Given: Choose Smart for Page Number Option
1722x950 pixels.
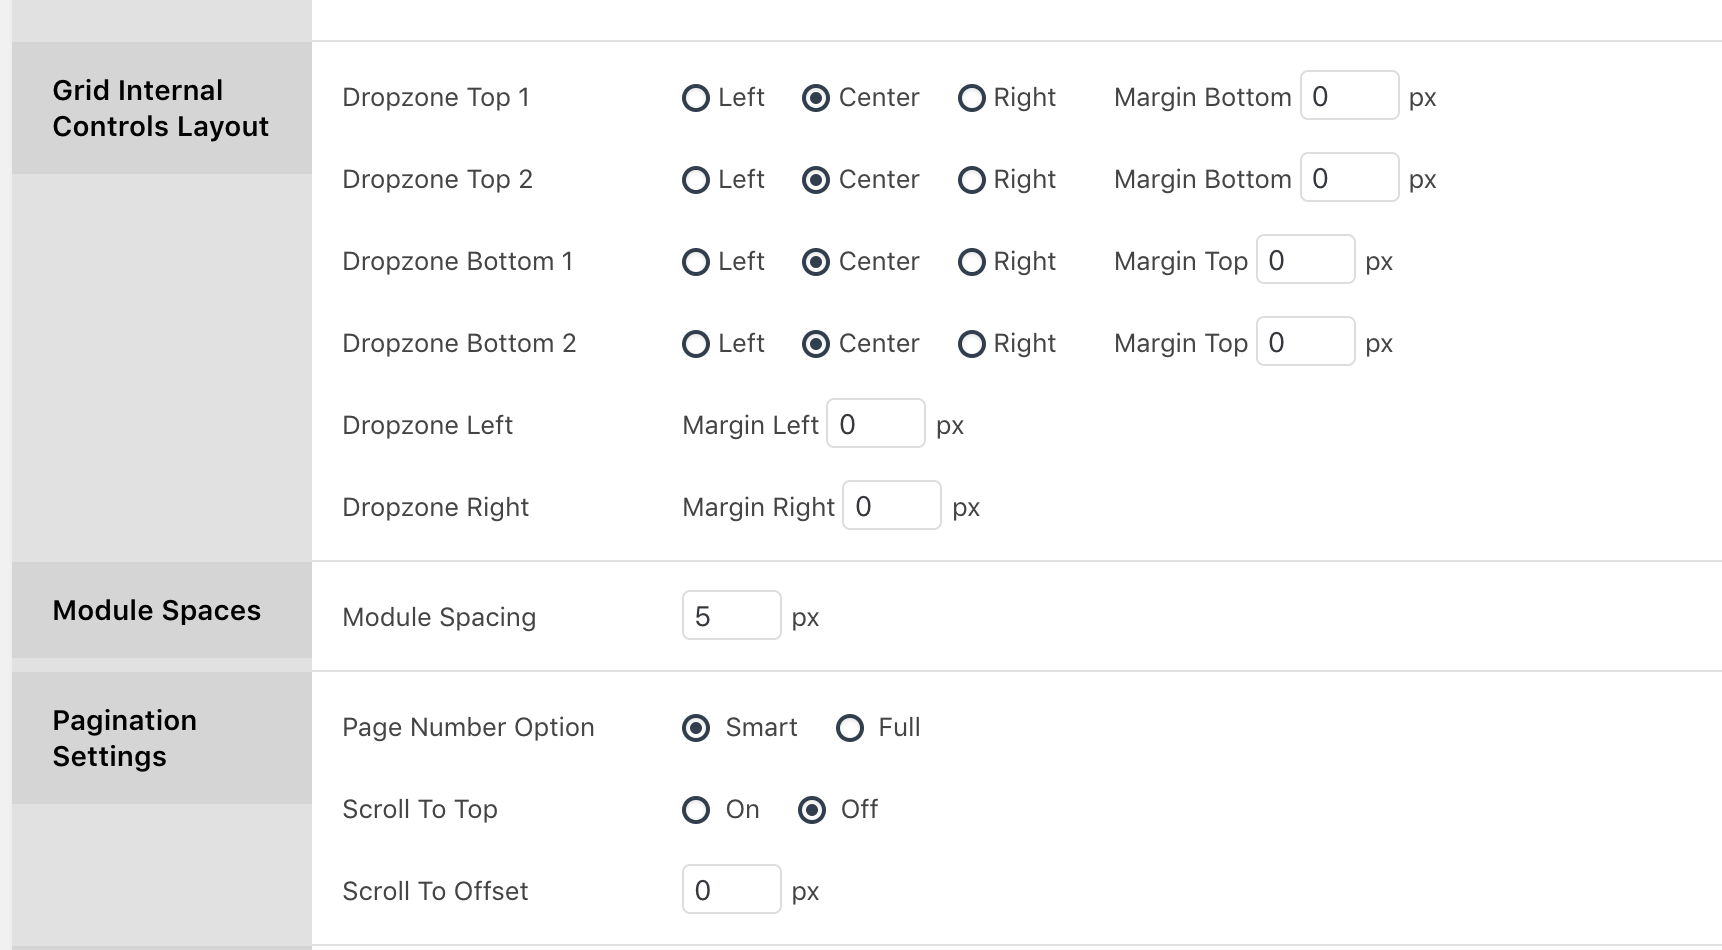Looking at the screenshot, I should point(696,727).
